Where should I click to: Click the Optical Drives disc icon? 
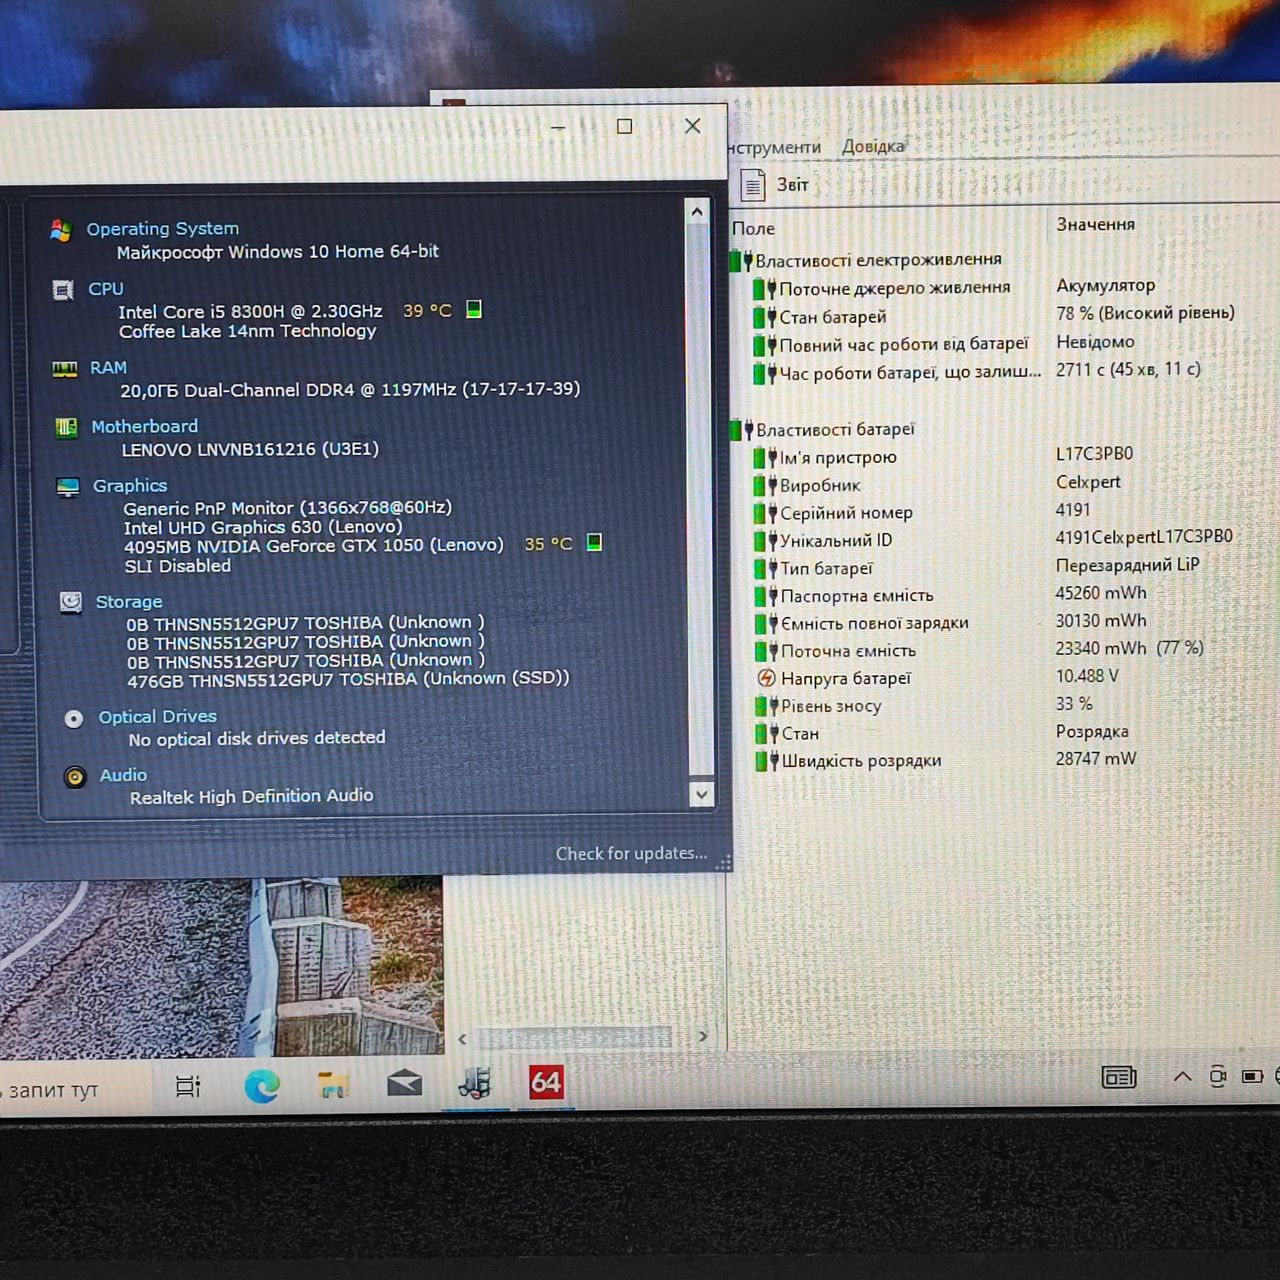pyautogui.click(x=73, y=718)
